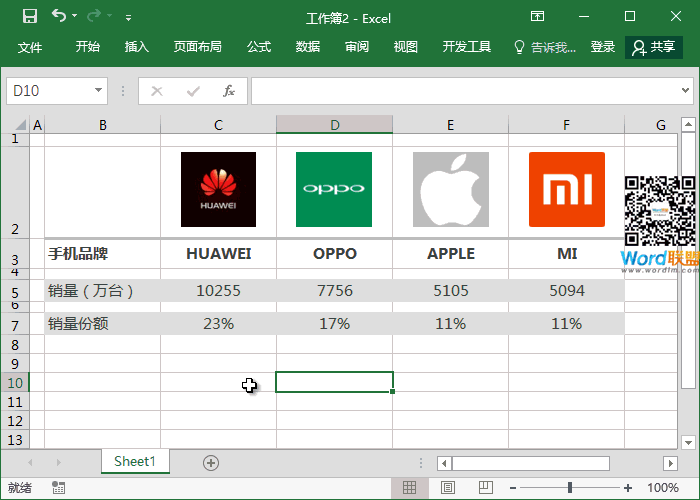The image size is (700, 500).
Task: Click the Select All corner triangle
Action: [21, 125]
